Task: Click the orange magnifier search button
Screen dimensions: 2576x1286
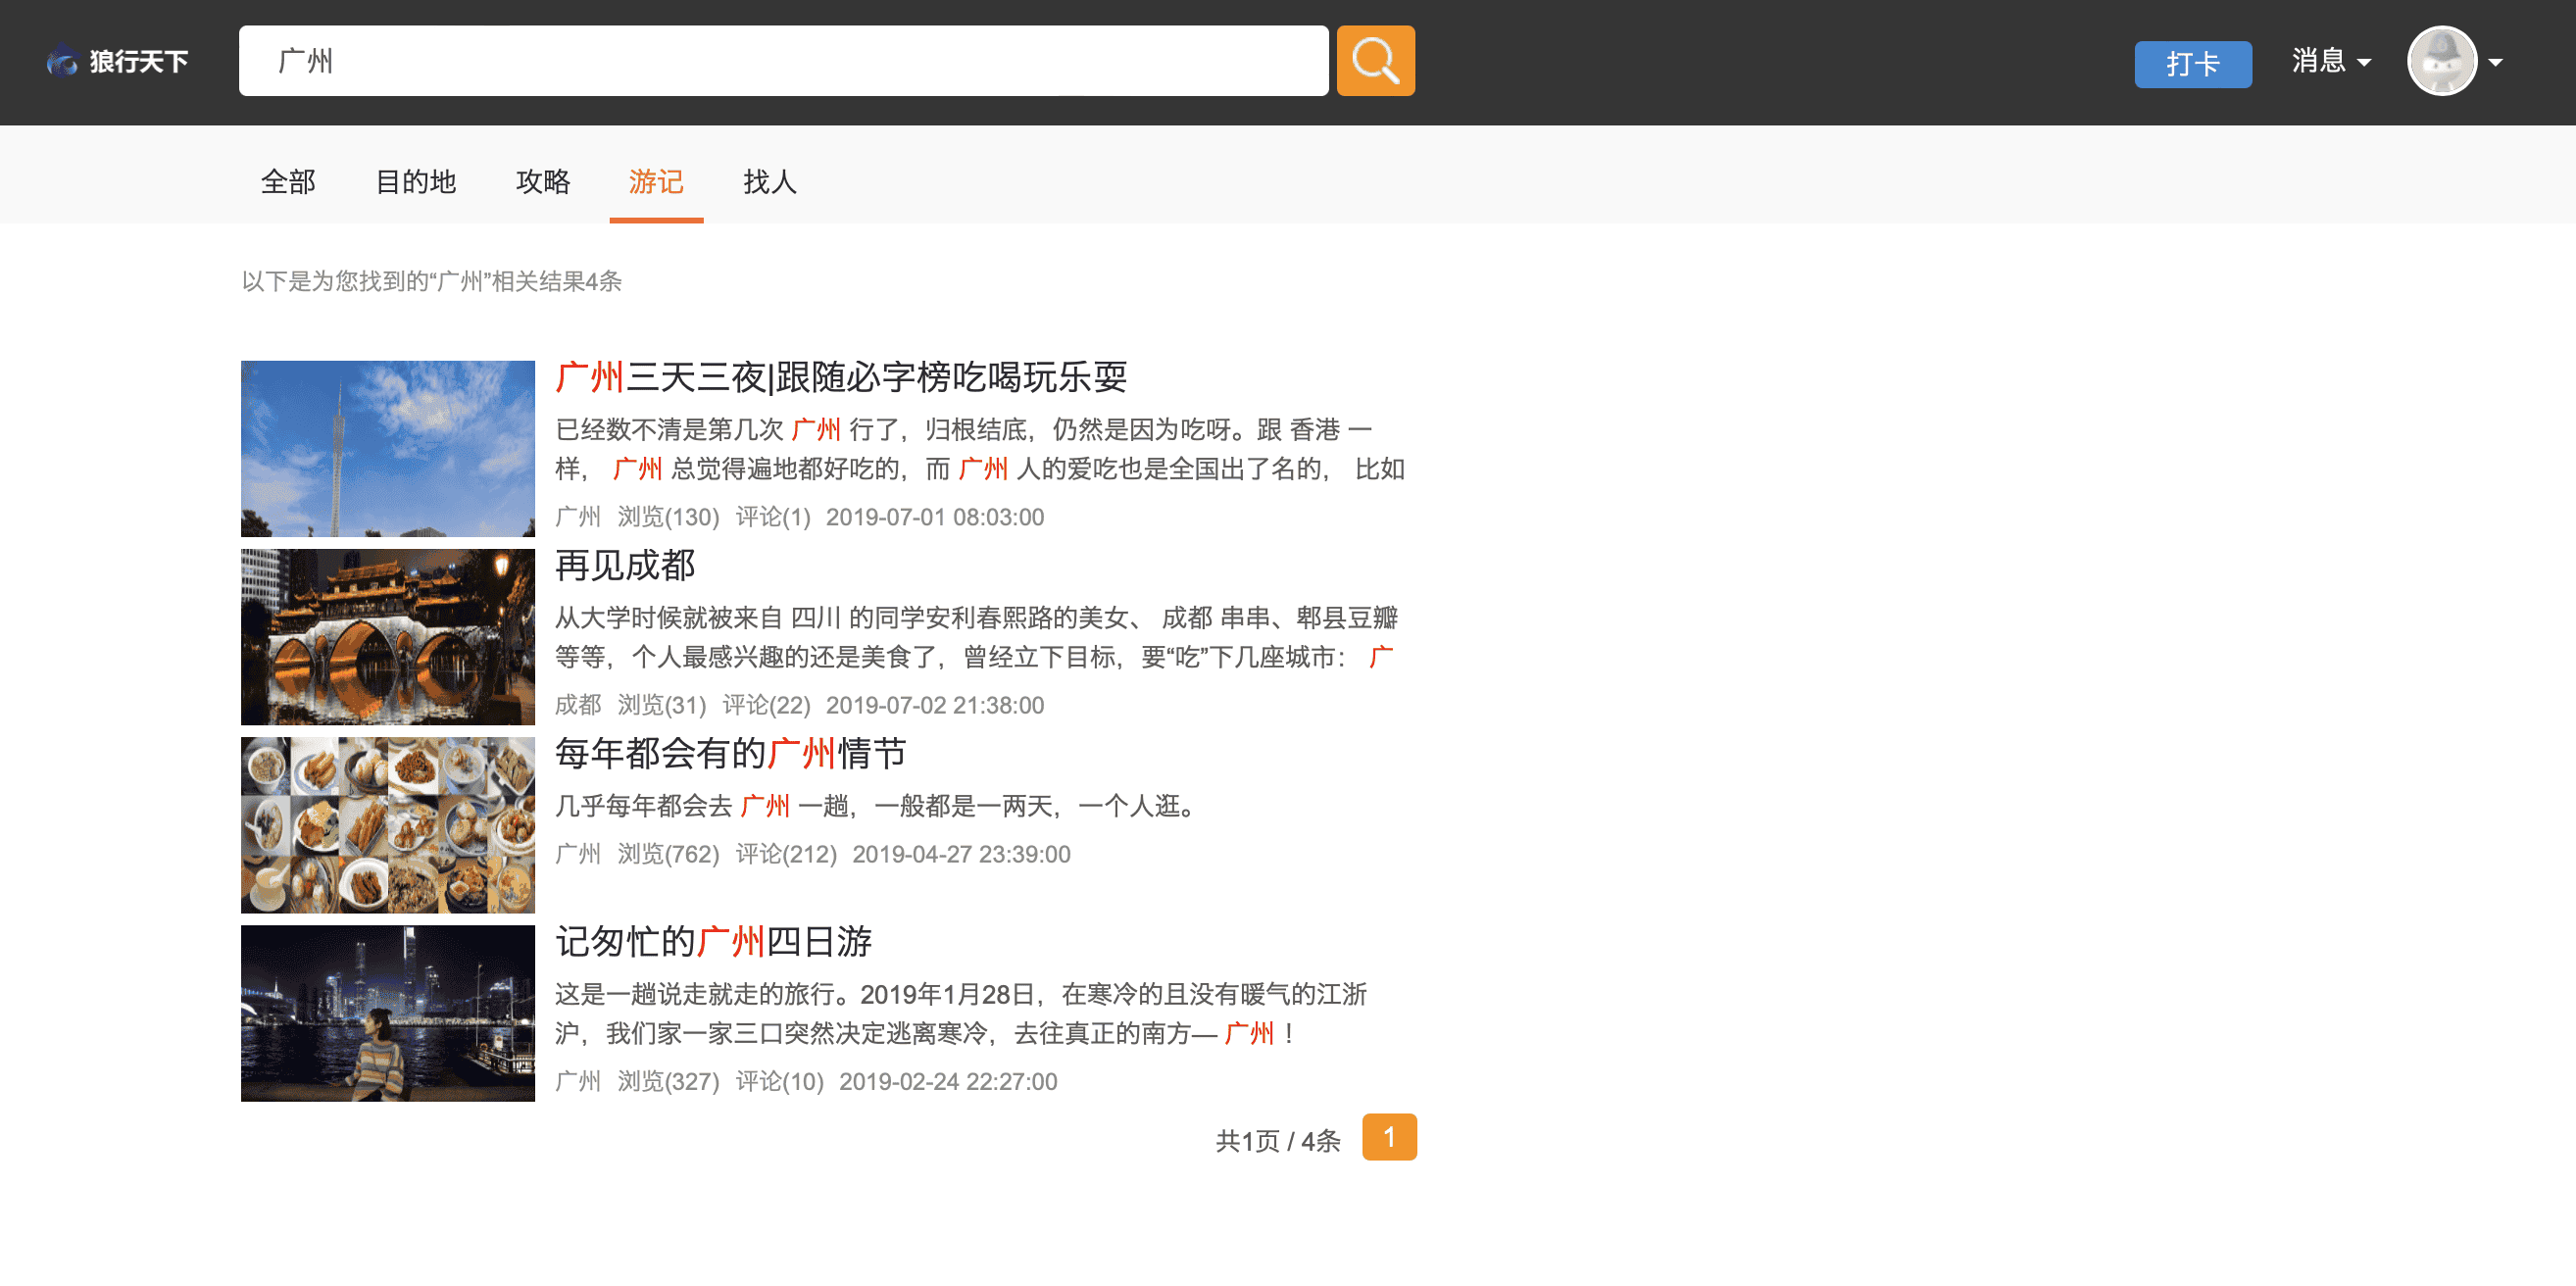Action: point(1374,61)
